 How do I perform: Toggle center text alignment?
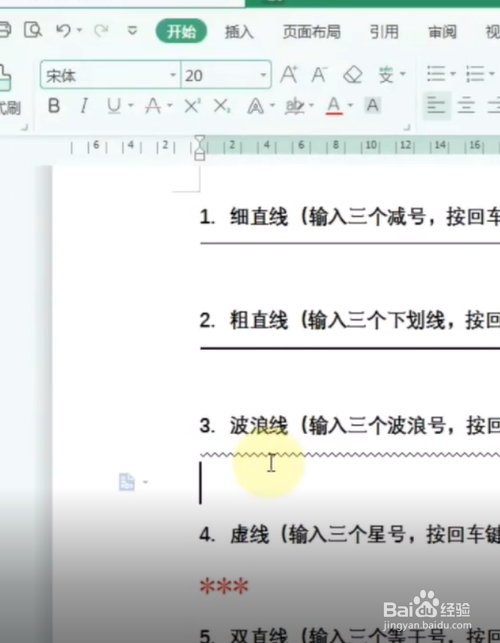(x=466, y=106)
